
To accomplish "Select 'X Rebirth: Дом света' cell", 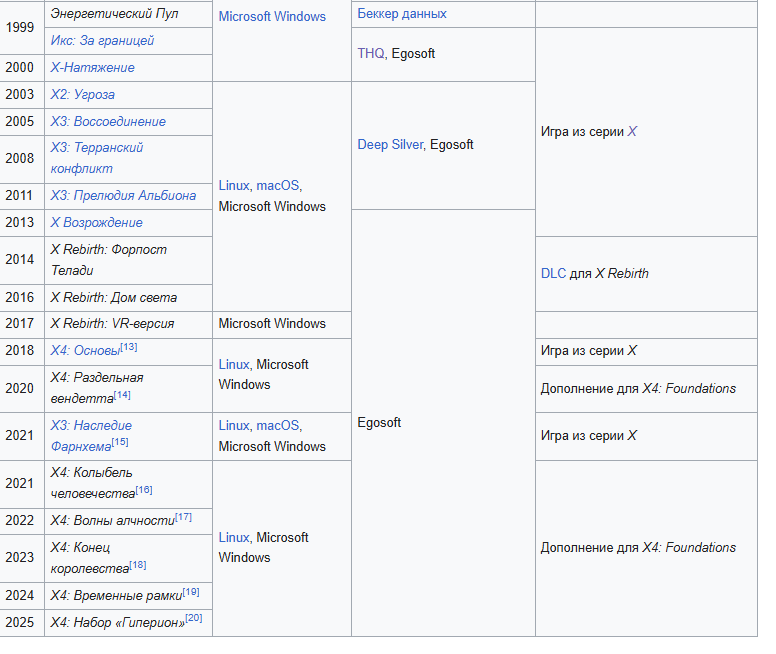I will coord(129,298).
